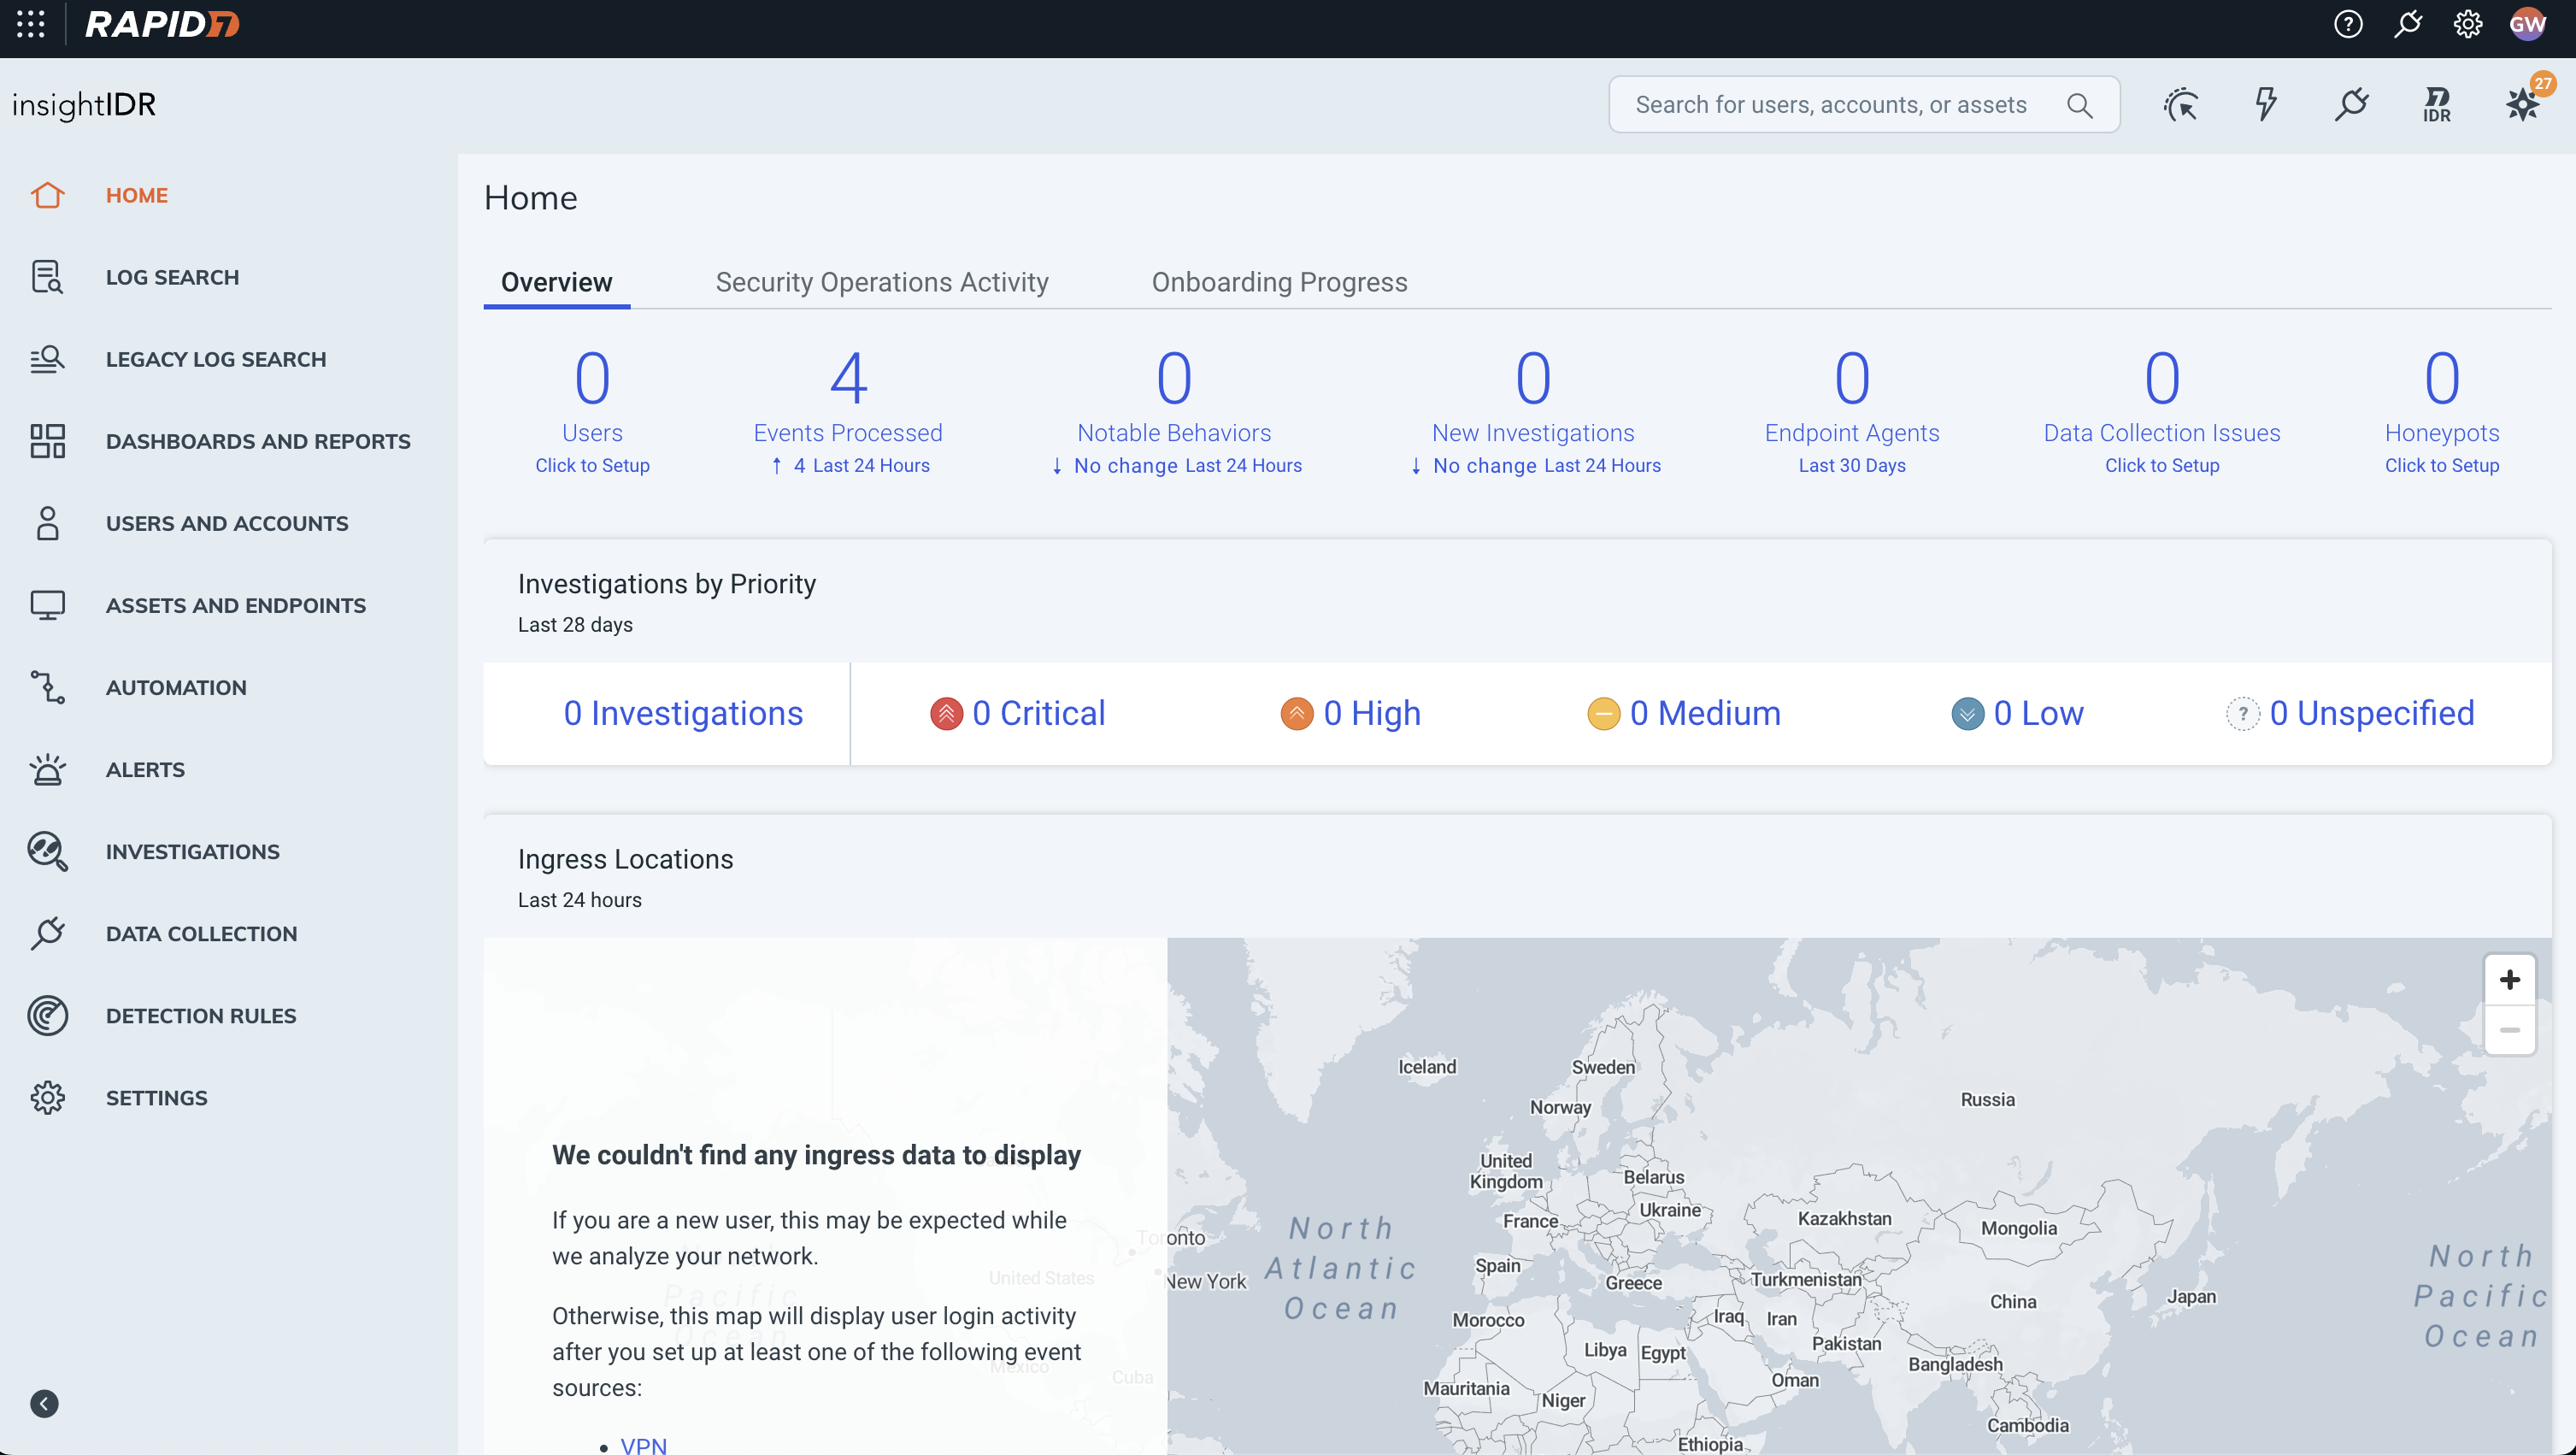Open the guided tour cursor icon
Image resolution: width=2576 pixels, height=1455 pixels.
[x=2181, y=105]
